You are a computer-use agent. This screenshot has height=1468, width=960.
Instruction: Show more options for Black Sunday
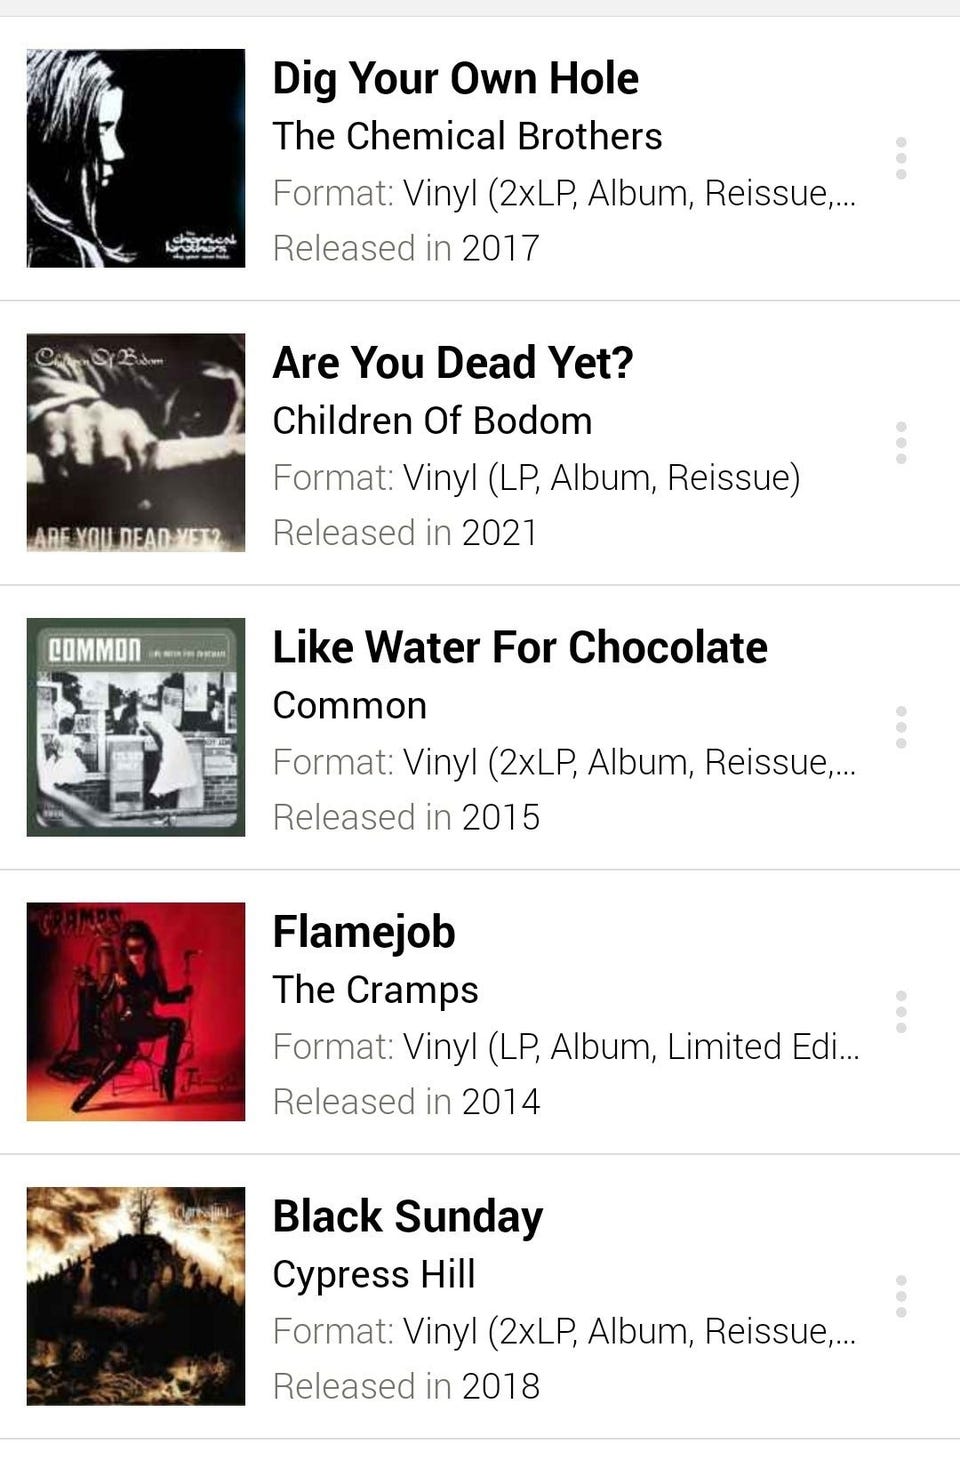(901, 1296)
